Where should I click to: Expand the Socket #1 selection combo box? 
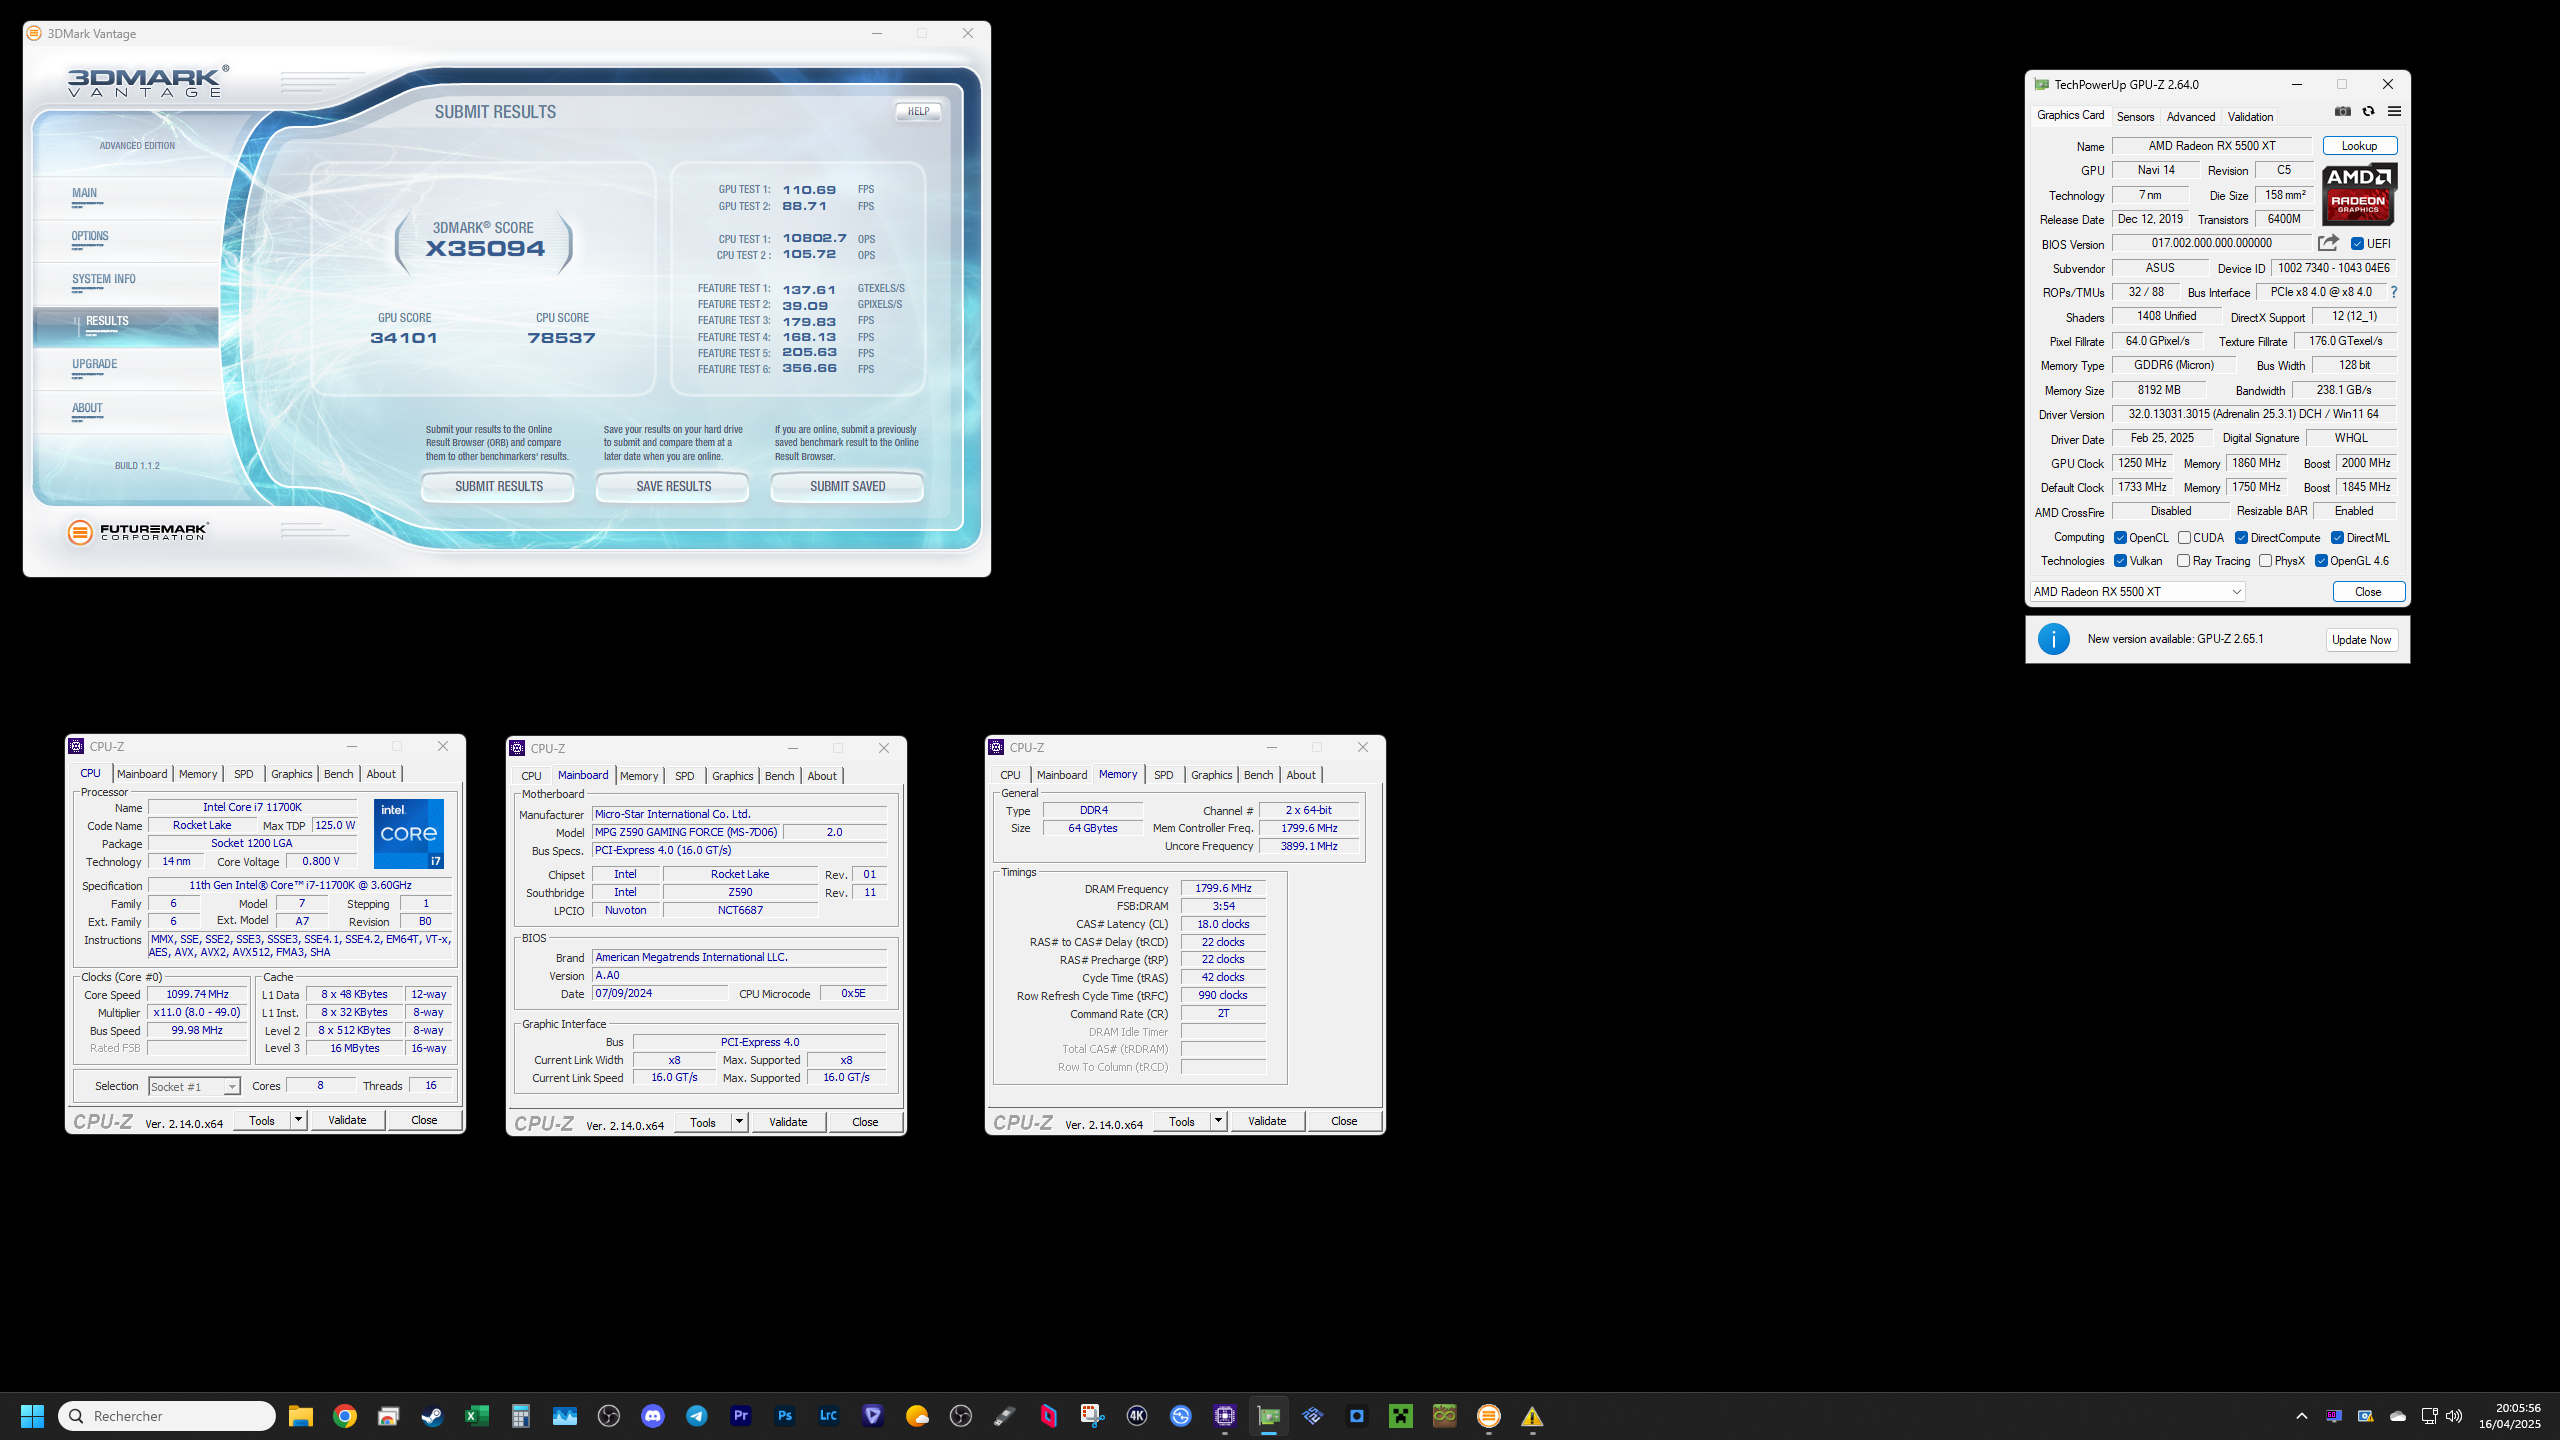(x=194, y=1086)
